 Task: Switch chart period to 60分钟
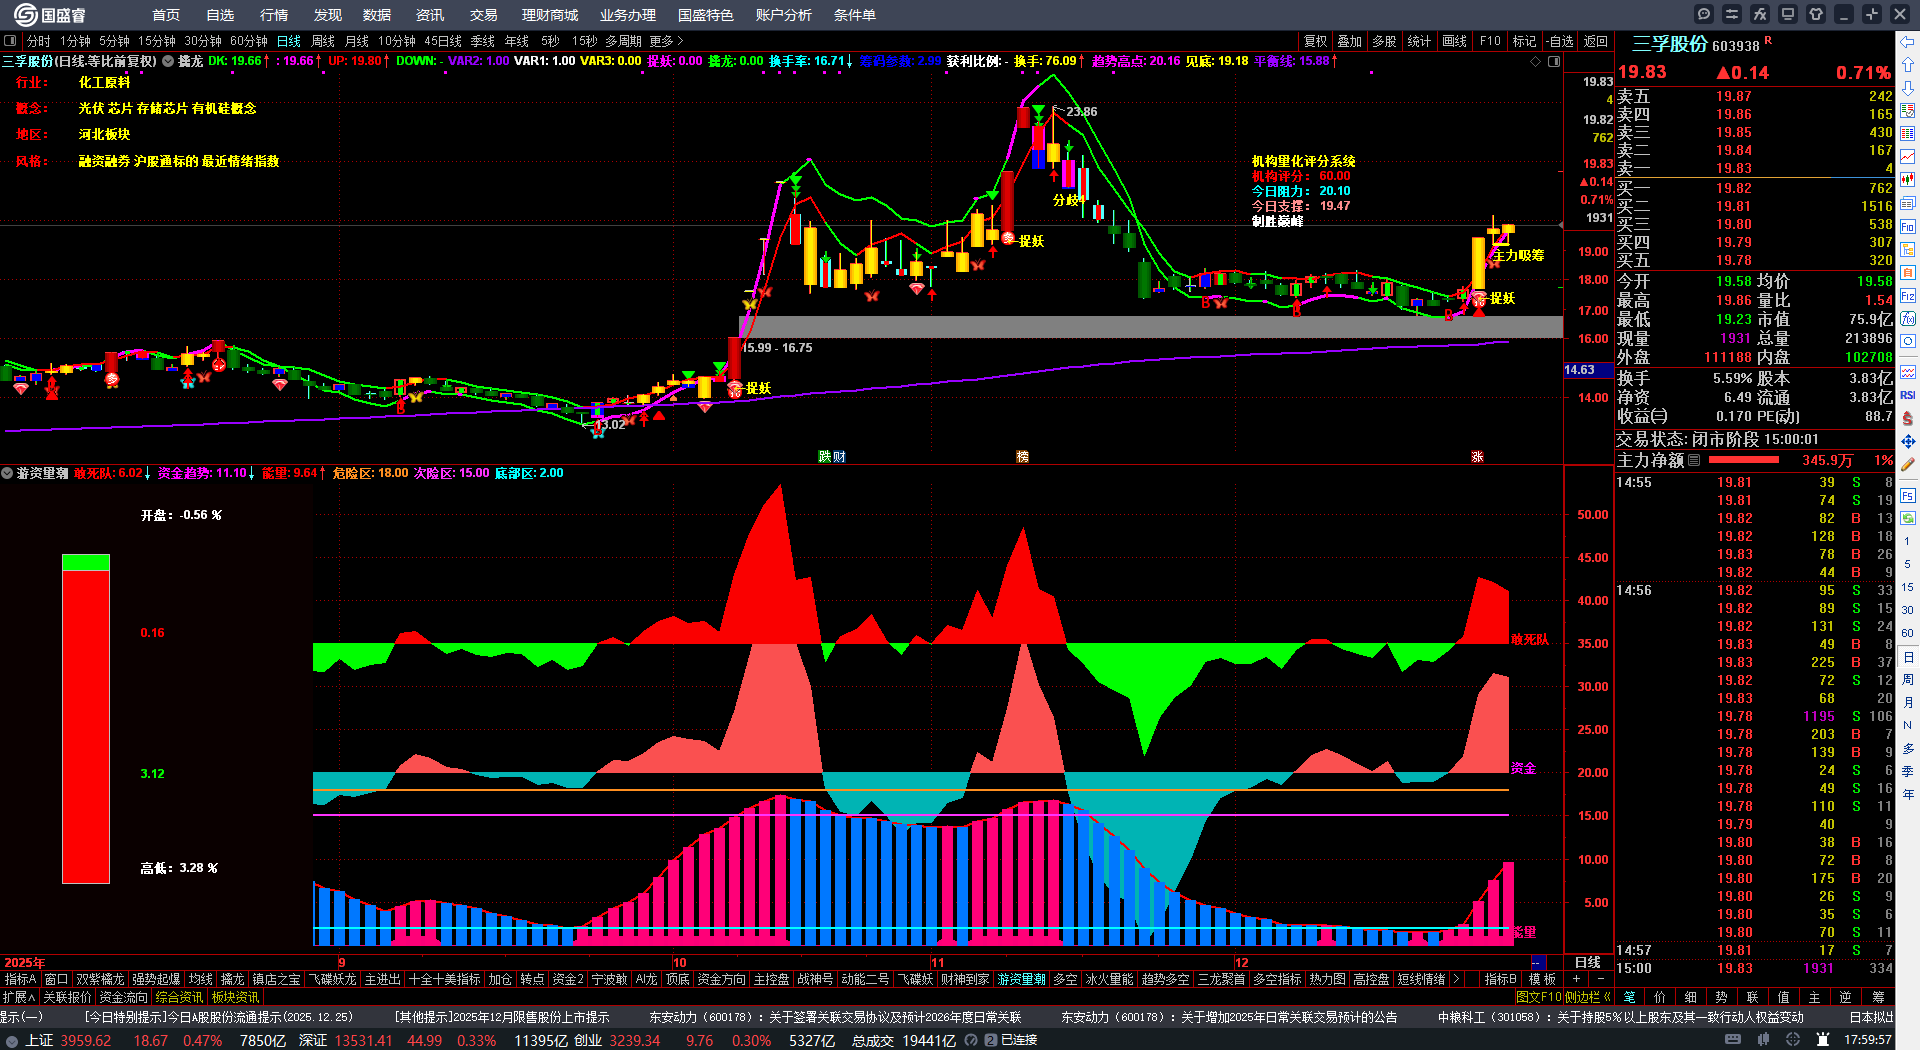pos(249,41)
